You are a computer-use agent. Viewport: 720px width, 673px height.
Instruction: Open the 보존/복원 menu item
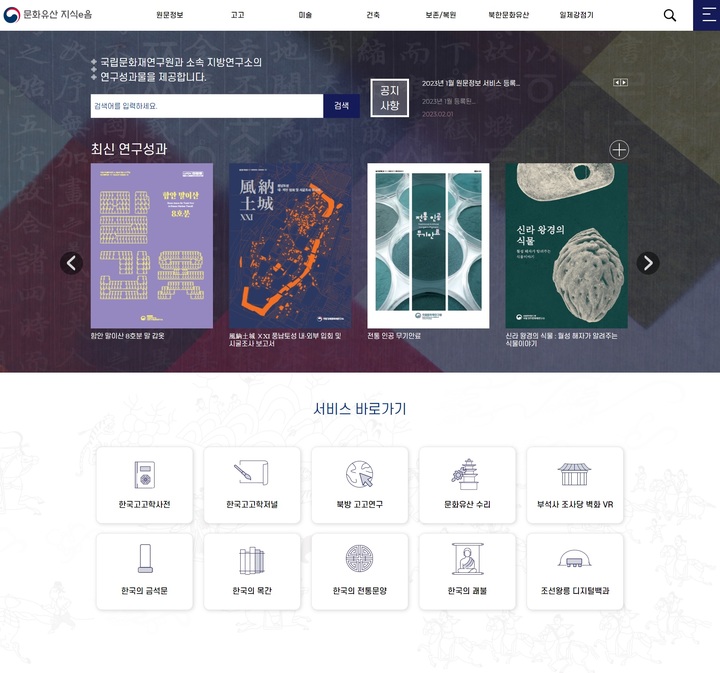[x=440, y=15]
